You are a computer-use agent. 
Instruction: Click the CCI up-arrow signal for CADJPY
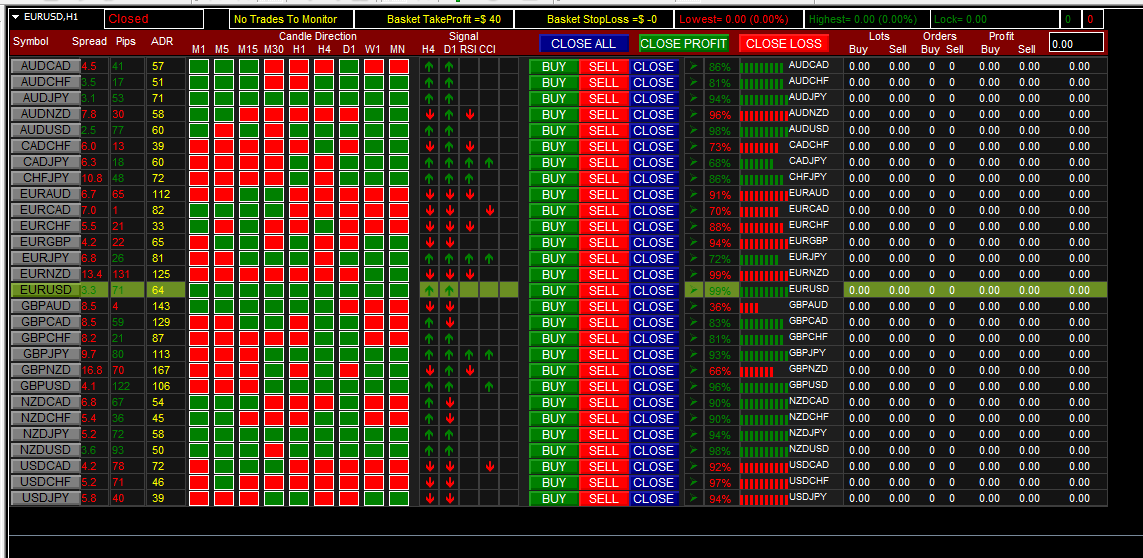coord(489,163)
